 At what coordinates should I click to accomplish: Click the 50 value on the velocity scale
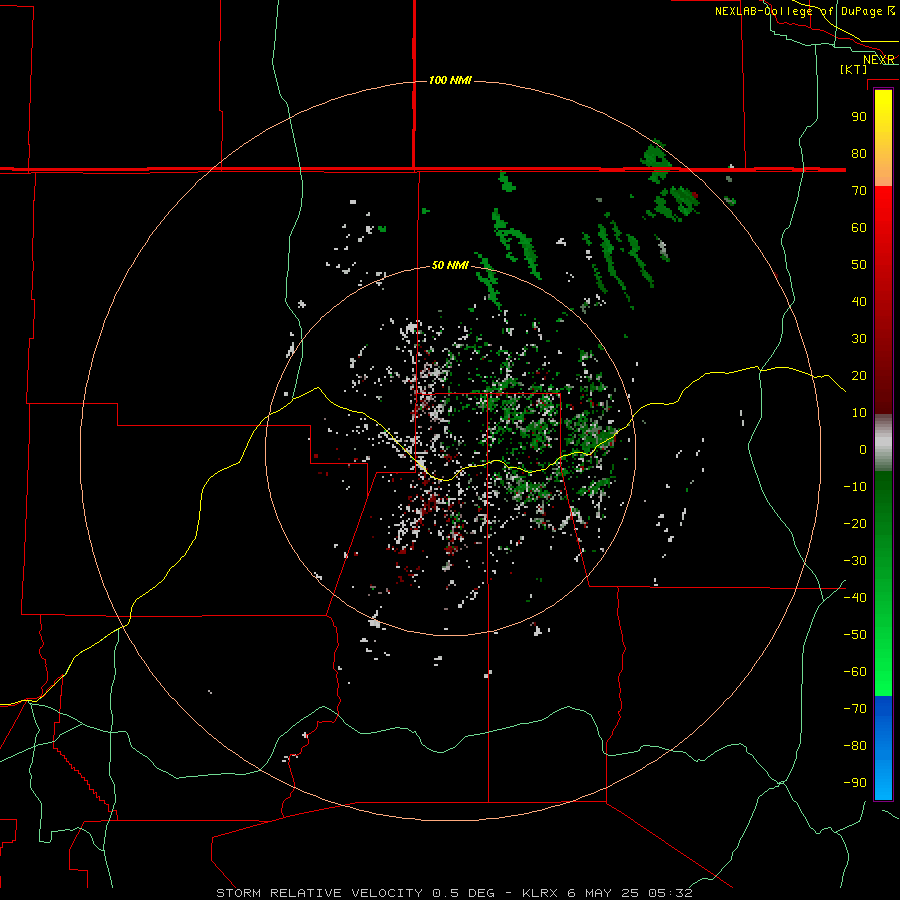point(859,265)
